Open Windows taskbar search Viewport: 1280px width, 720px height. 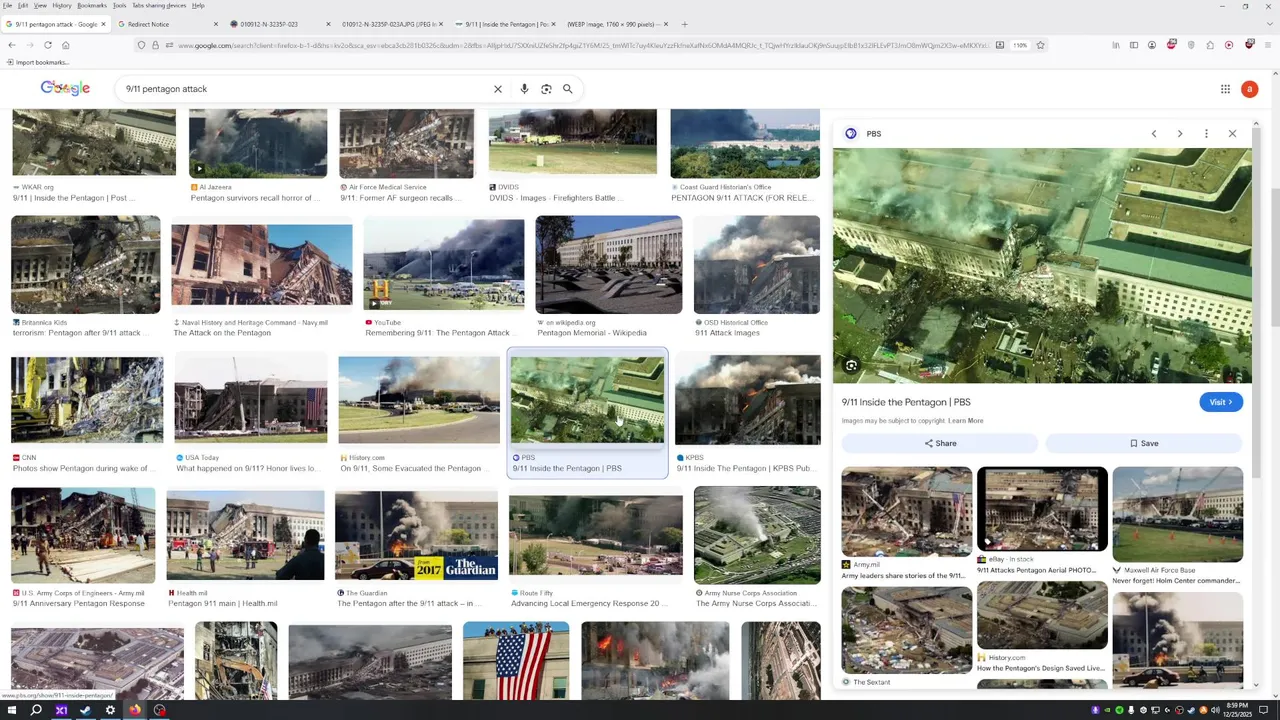pyautogui.click(x=36, y=710)
